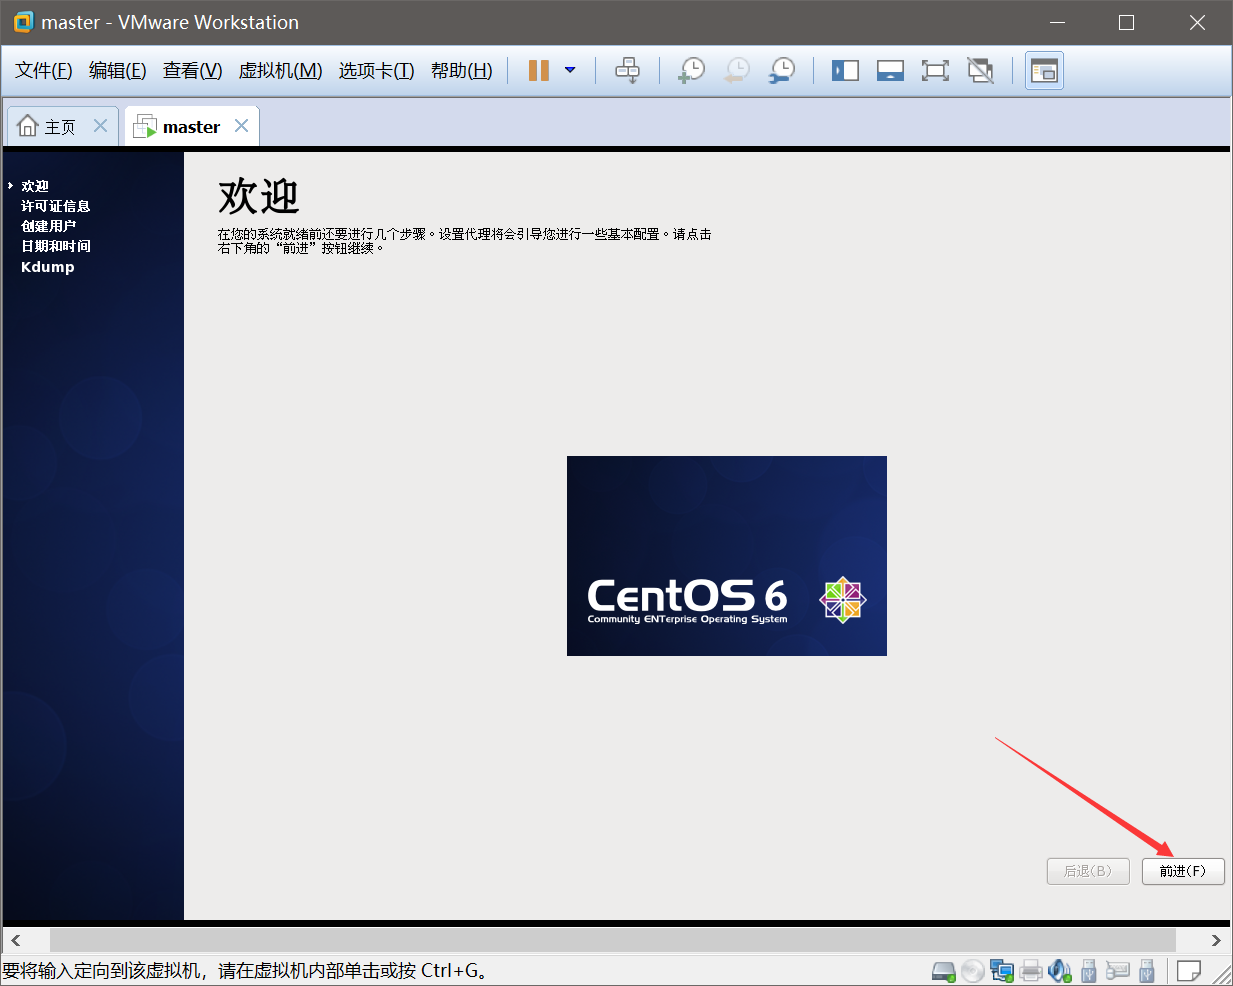Take a snapshot of this virtual machine
The height and width of the screenshot is (986, 1233).
pos(691,70)
